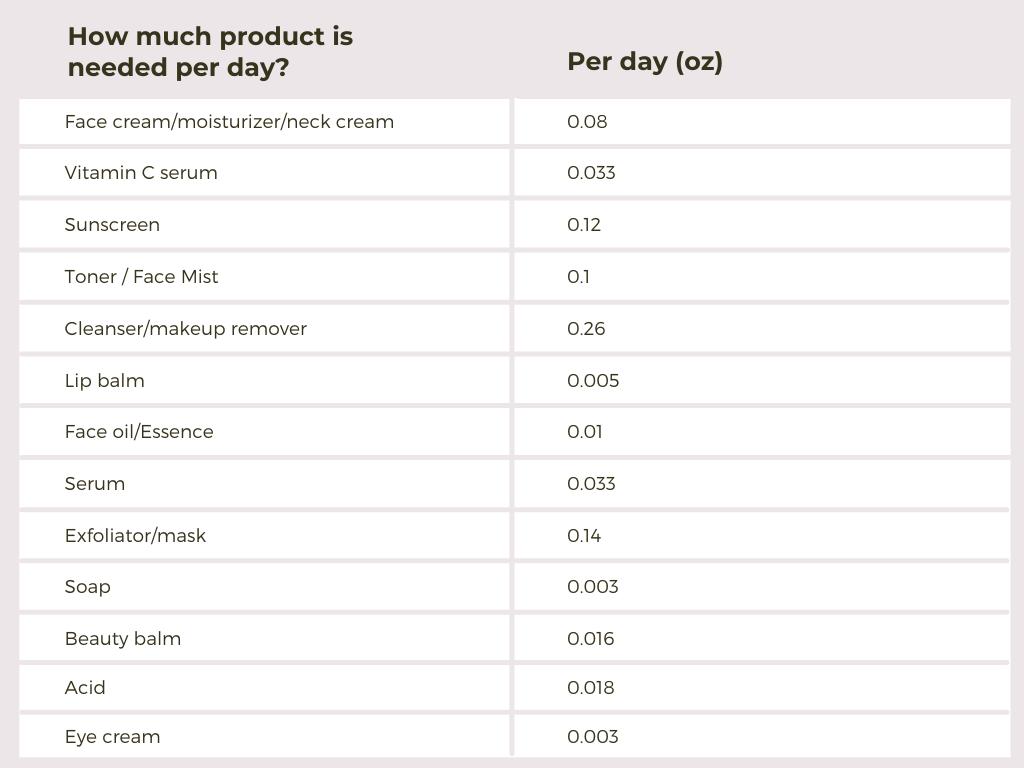Screen dimensions: 1024x768
Task: Select the "Per day (oz)" column header
Action: point(645,62)
